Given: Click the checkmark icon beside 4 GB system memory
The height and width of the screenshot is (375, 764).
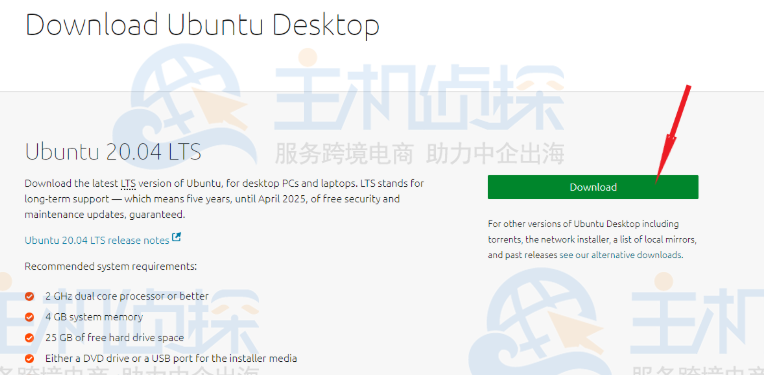Looking at the screenshot, I should pos(30,317).
